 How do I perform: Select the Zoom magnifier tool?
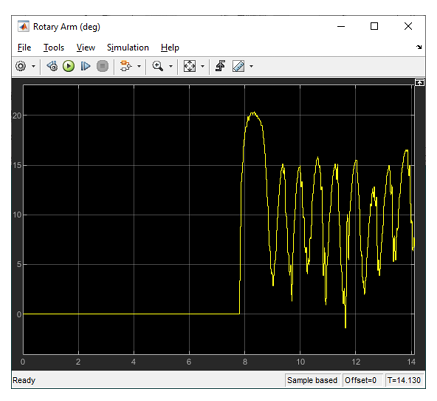pyautogui.click(x=158, y=66)
